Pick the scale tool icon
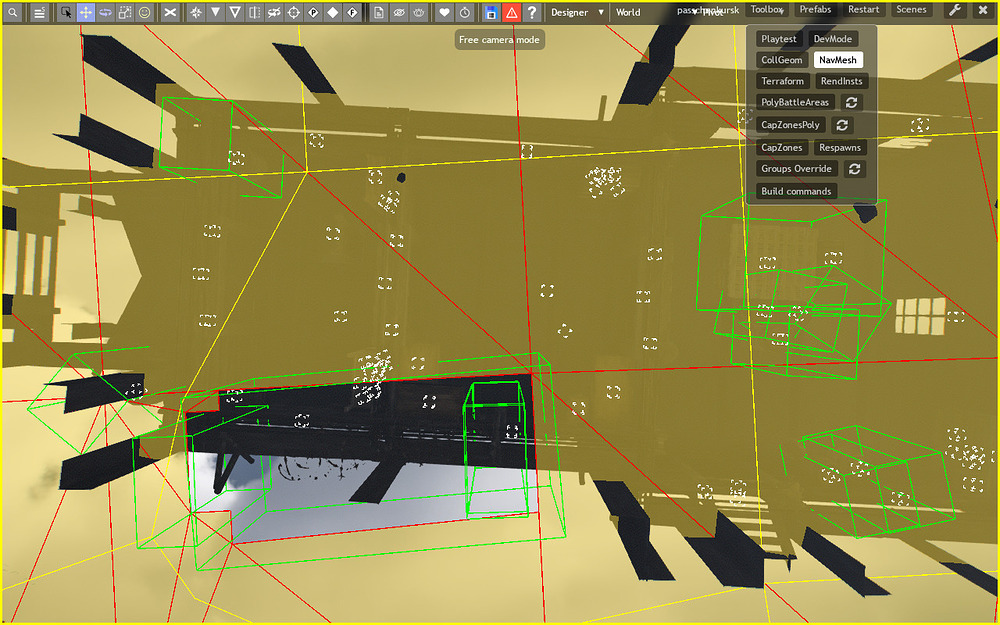This screenshot has height=625, width=1000. (x=125, y=12)
